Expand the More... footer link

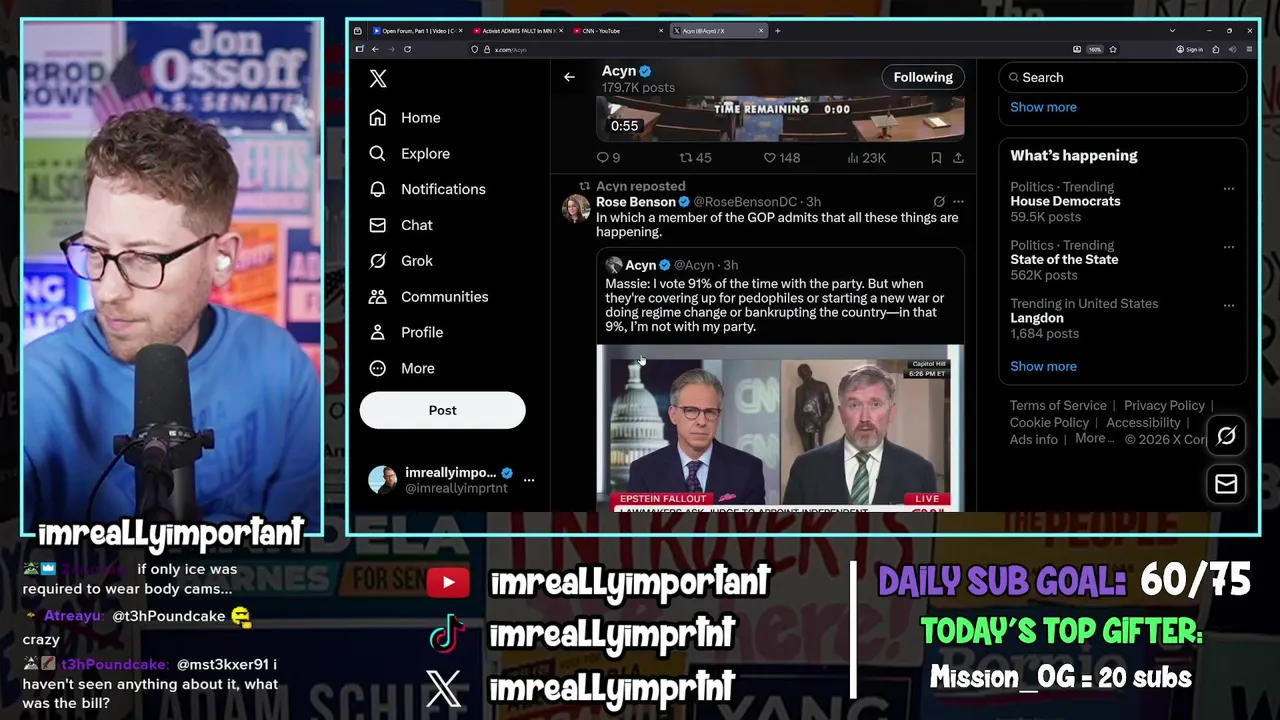tap(1094, 439)
